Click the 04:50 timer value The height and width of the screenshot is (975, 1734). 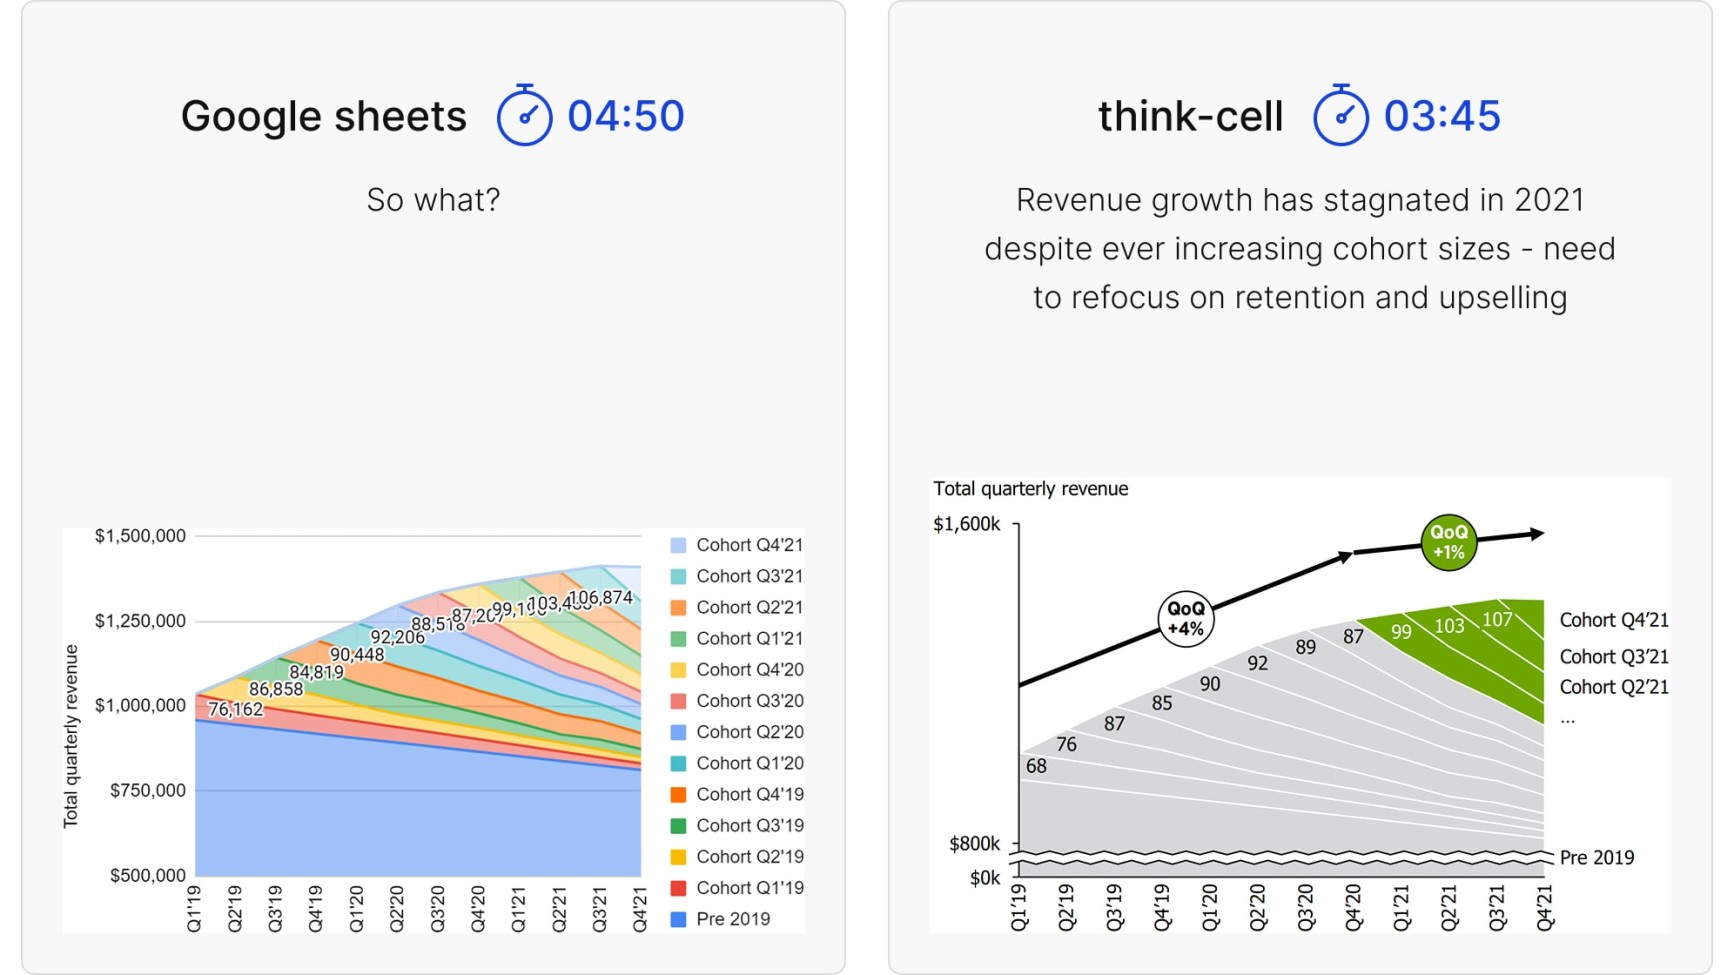(626, 116)
